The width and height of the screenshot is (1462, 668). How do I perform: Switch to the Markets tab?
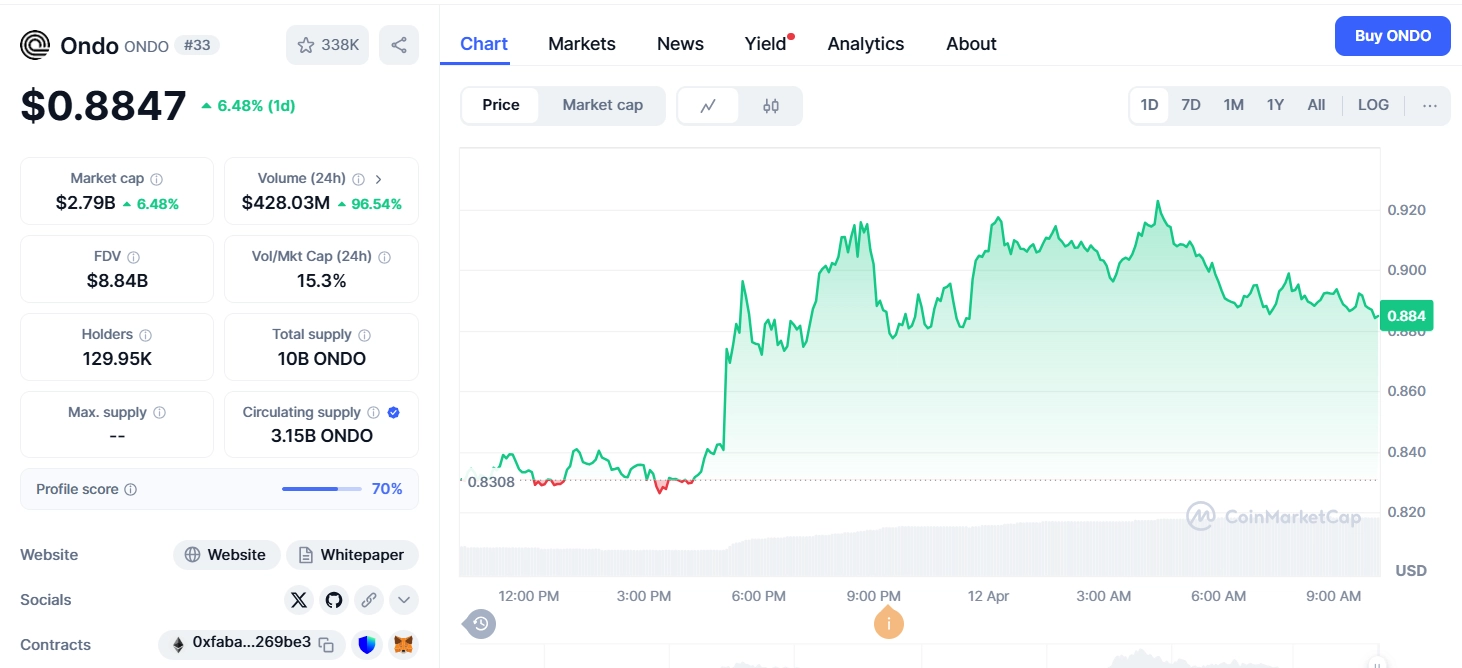point(581,43)
